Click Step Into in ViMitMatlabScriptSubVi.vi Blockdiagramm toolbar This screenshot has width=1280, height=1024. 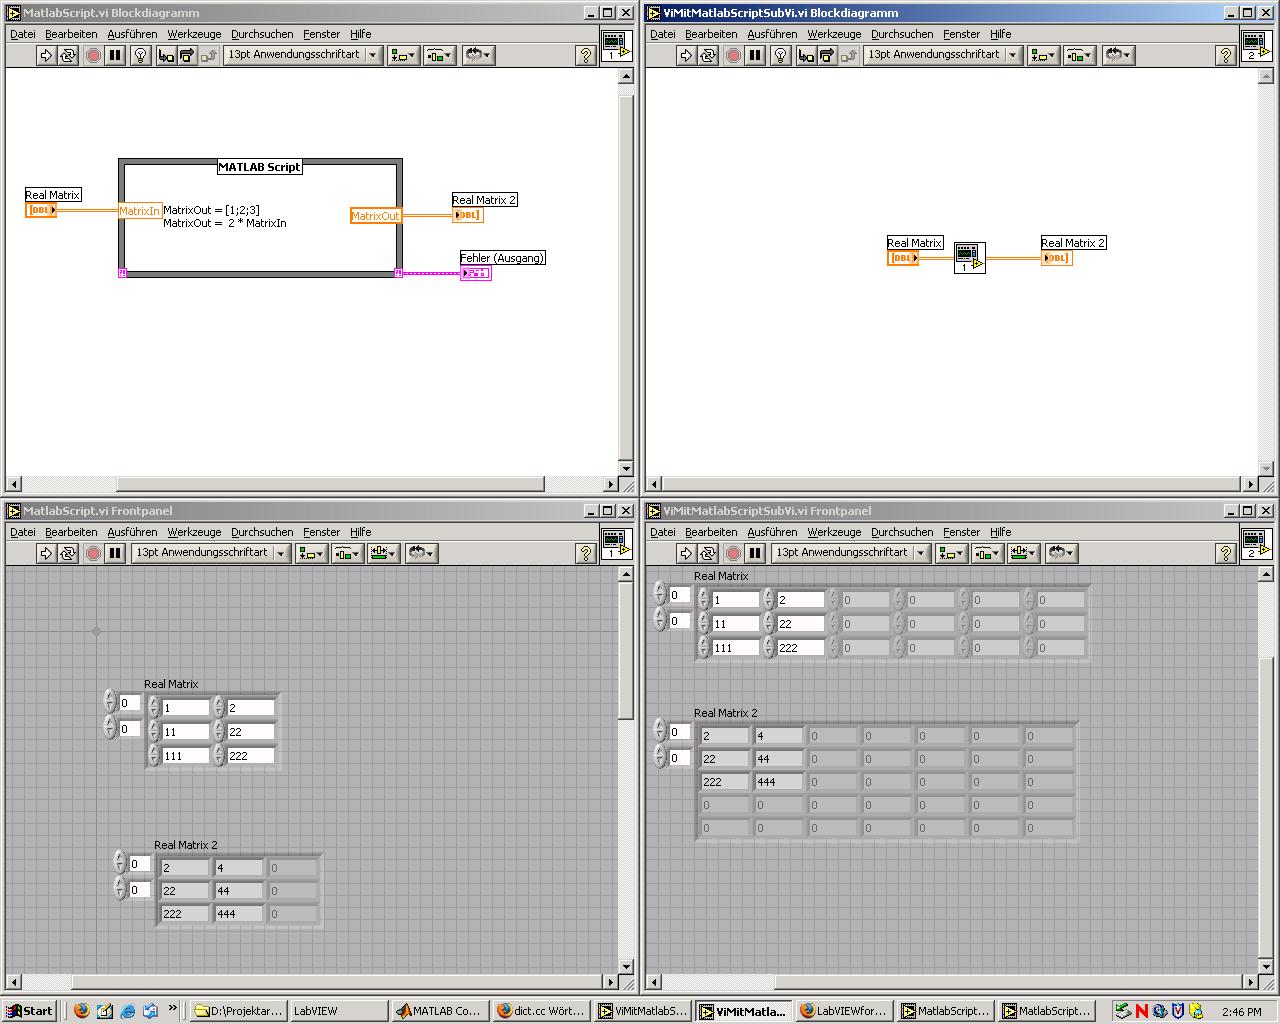coord(805,55)
